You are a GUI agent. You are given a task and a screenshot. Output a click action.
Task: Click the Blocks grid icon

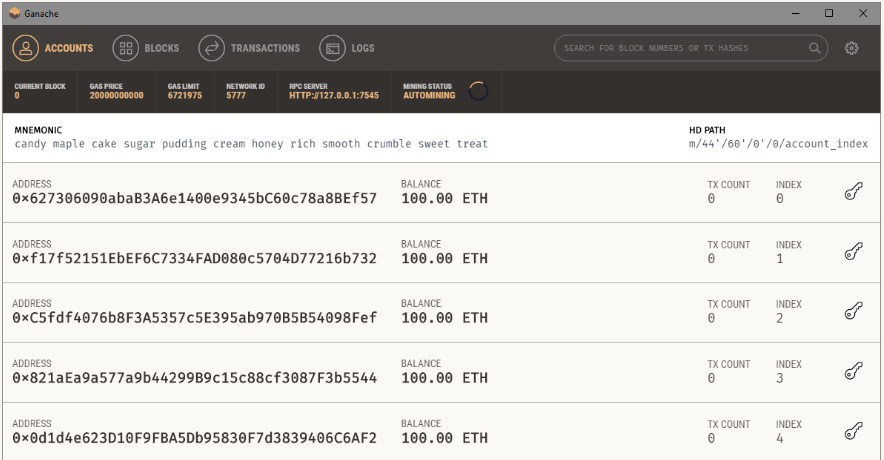tap(126, 48)
